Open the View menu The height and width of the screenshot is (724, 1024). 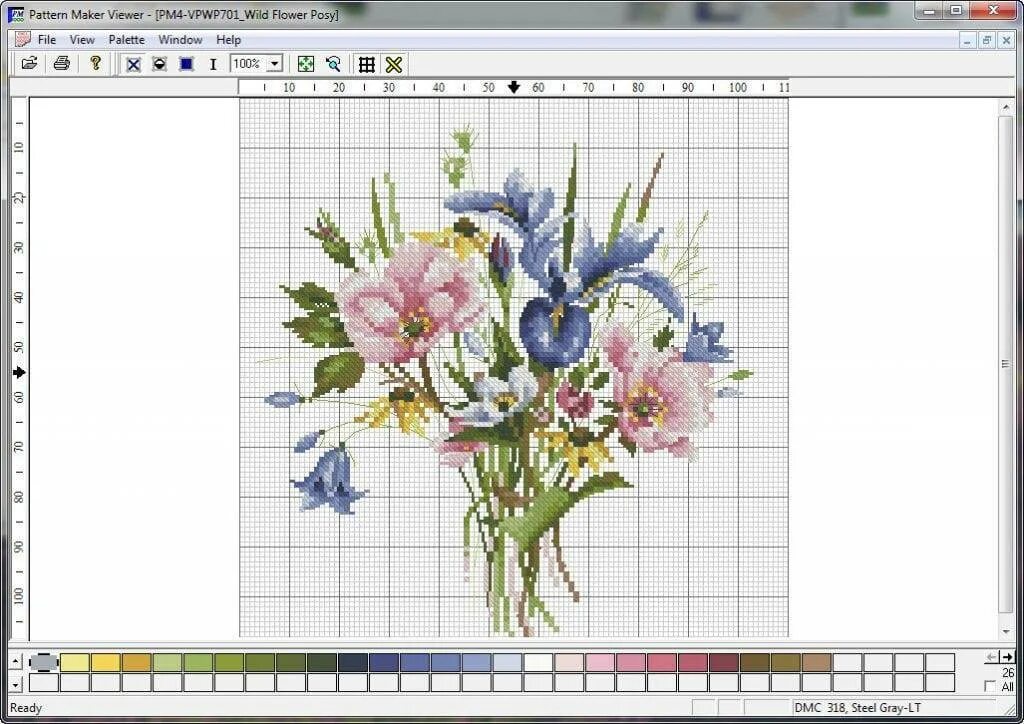(82, 39)
